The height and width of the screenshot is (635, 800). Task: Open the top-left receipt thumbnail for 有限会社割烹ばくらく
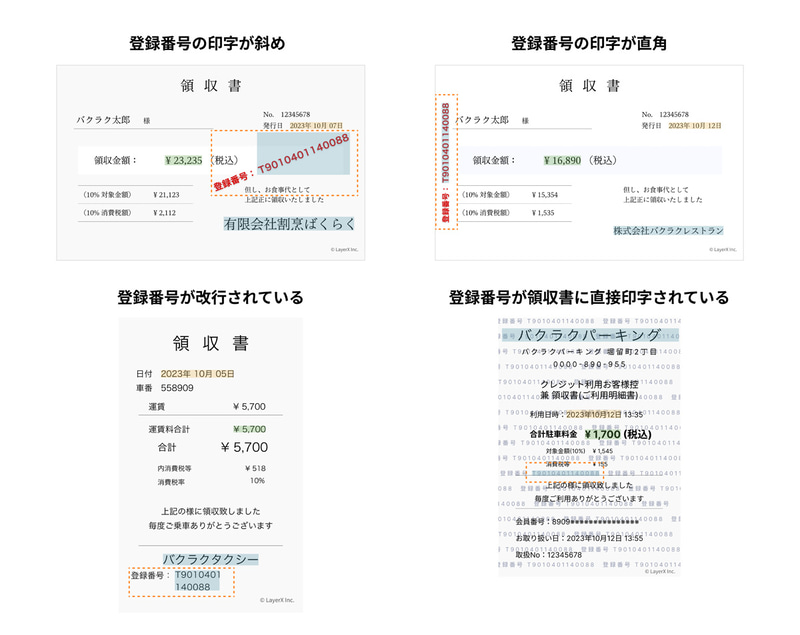[211, 163]
